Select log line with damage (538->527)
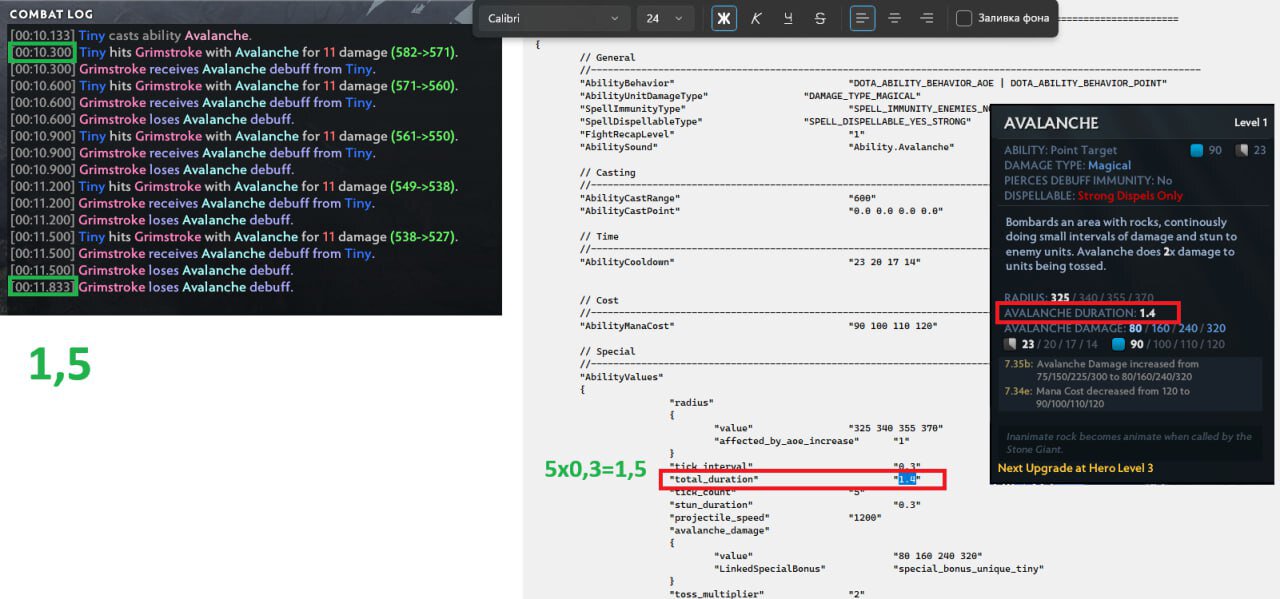Screen dimensions: 1280x599 pos(234,237)
